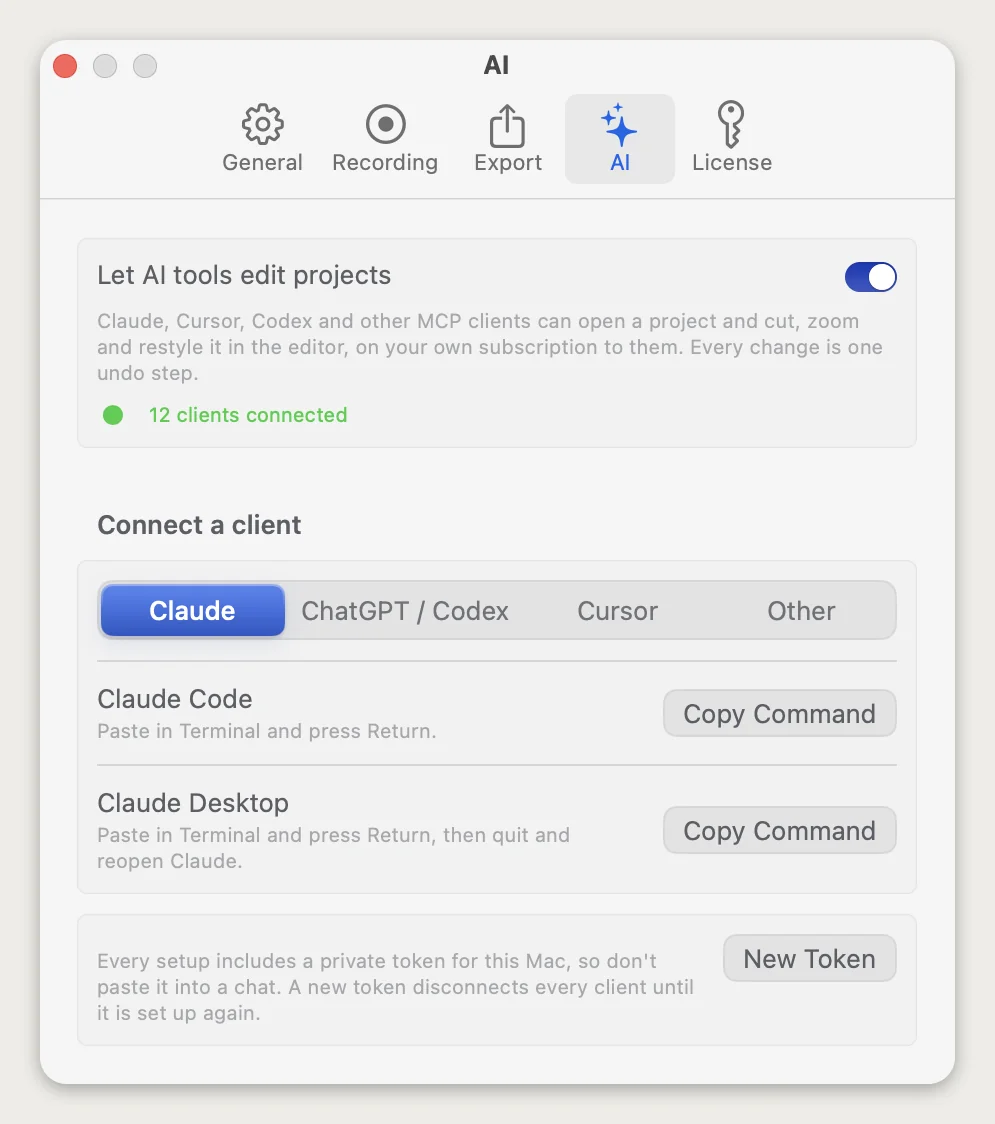The height and width of the screenshot is (1124, 995).
Task: Click the "12 clients connected" status text
Action: pyautogui.click(x=248, y=415)
